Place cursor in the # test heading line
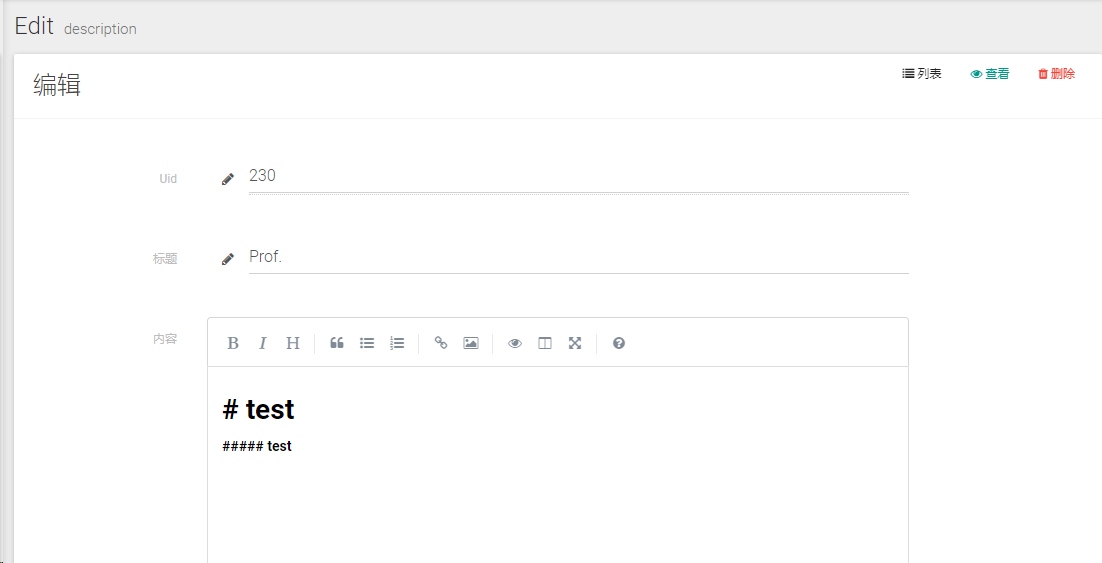The image size is (1102, 563). pos(259,409)
